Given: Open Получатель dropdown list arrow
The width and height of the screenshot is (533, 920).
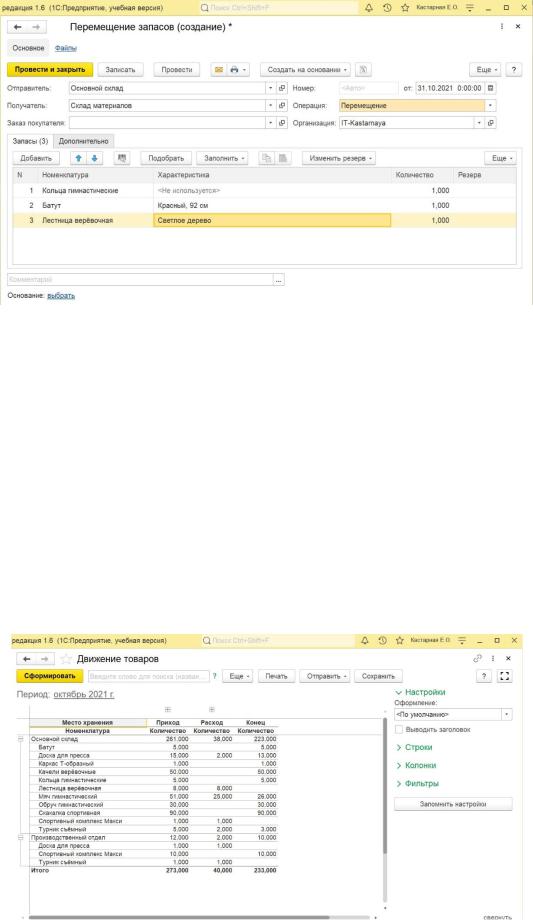Looking at the screenshot, I should (271, 106).
